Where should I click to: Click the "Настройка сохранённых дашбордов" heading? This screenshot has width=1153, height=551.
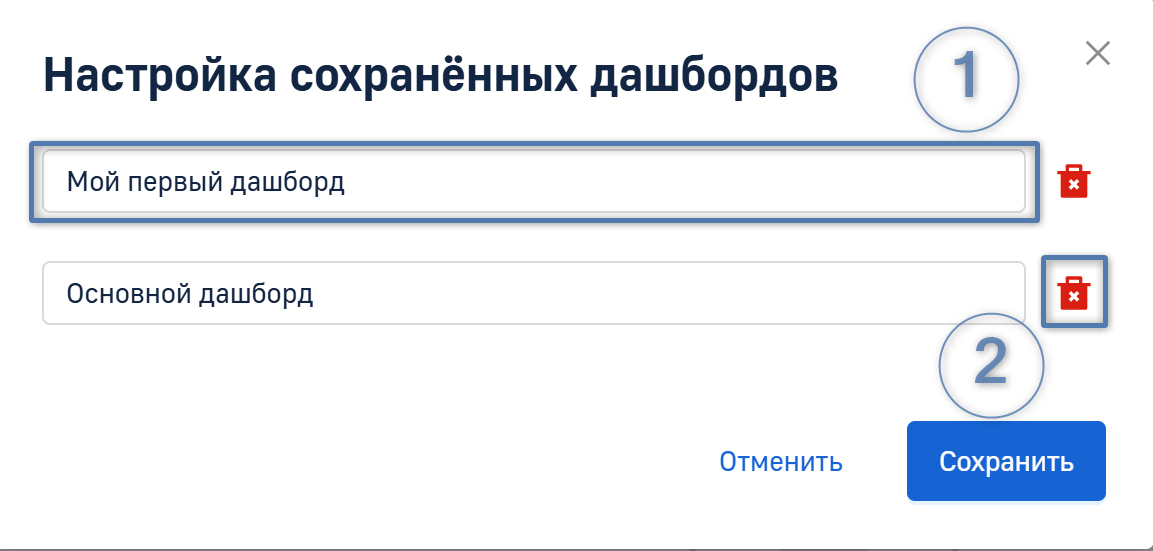(440, 77)
